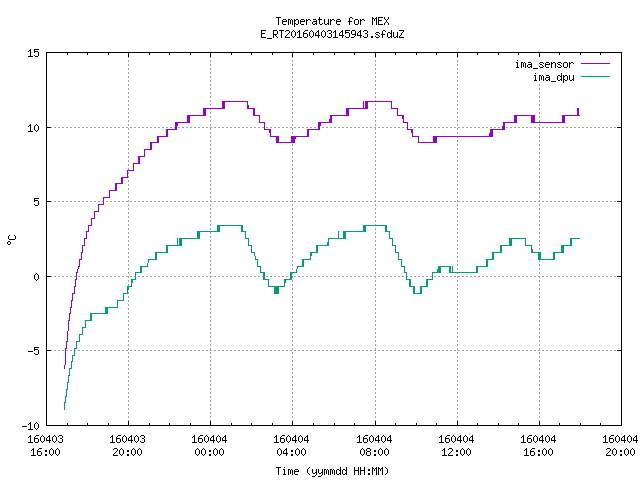Click the y-axis tick label -5
Viewport: 640px width, 480px height.
coord(33,351)
